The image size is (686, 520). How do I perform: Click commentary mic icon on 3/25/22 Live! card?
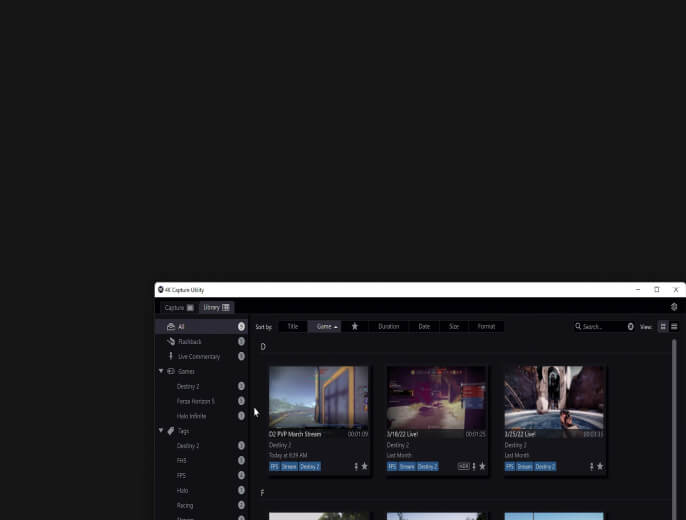pos(592,467)
